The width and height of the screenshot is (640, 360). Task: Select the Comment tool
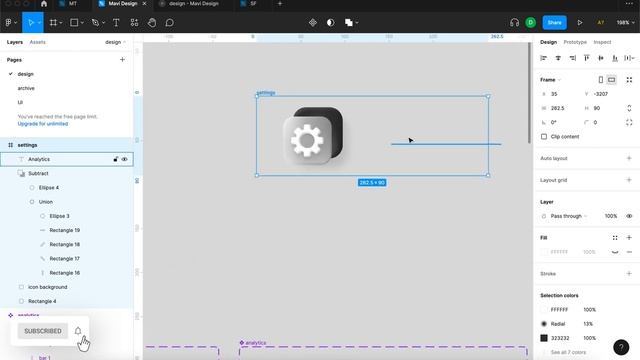(x=169, y=22)
